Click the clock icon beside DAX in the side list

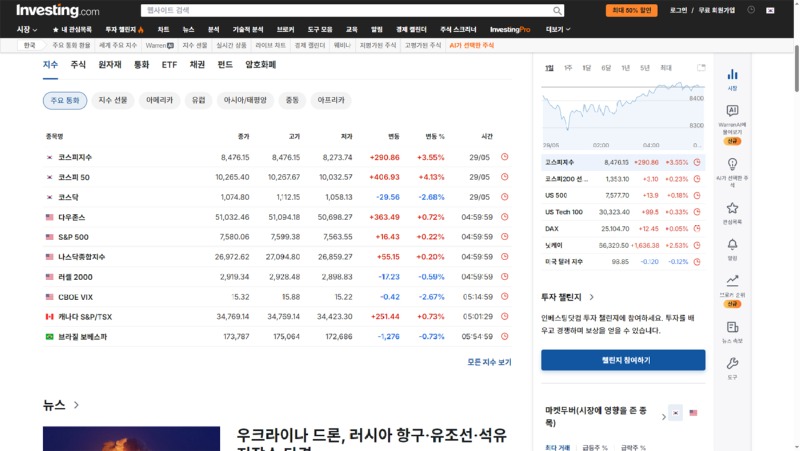697,229
